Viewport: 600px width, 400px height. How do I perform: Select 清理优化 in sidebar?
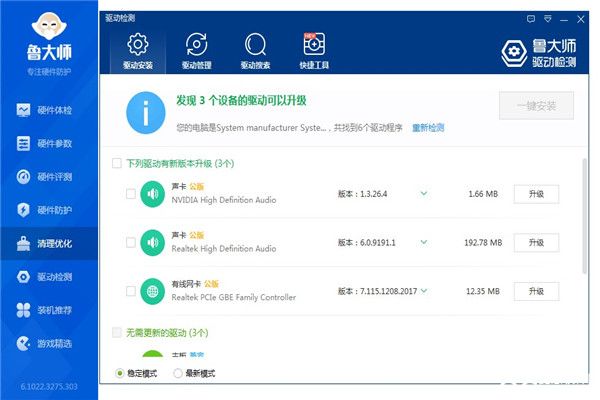[x=49, y=243]
